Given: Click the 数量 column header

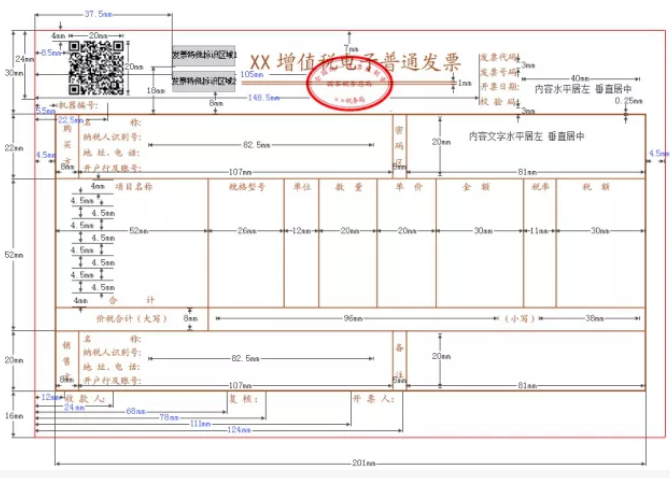Looking at the screenshot, I should [x=348, y=186].
